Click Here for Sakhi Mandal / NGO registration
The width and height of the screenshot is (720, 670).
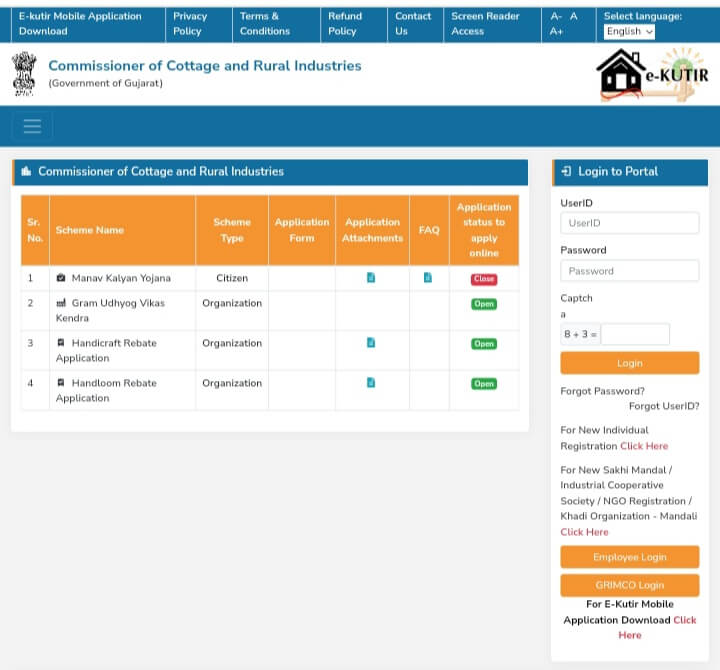click(x=584, y=532)
